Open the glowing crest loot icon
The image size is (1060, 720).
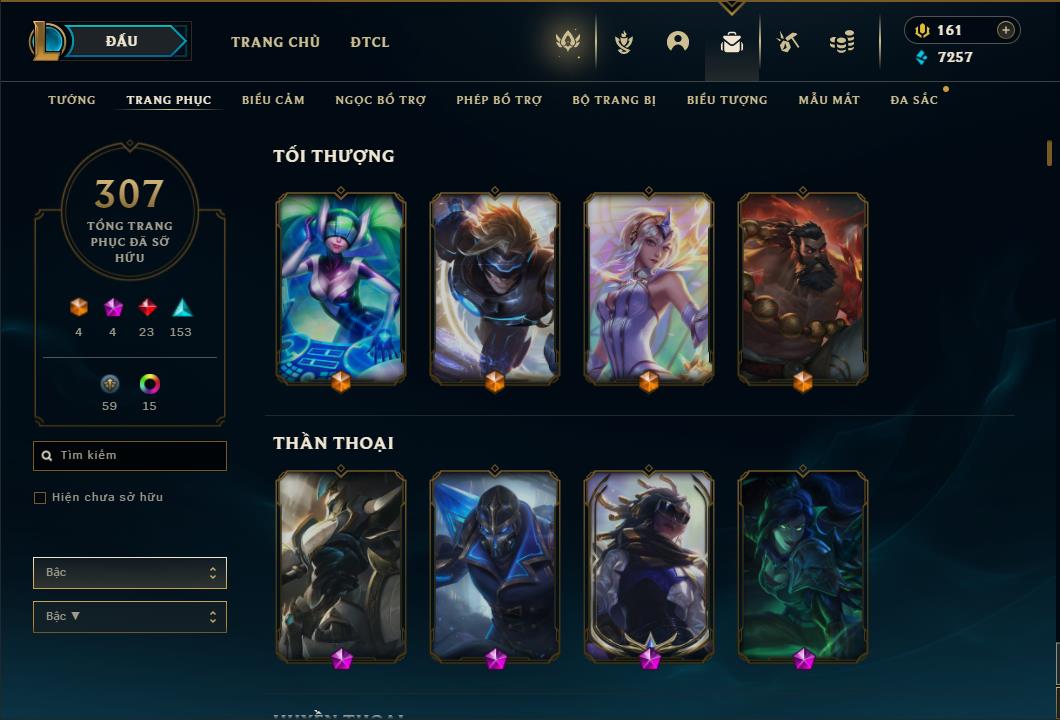coord(568,41)
